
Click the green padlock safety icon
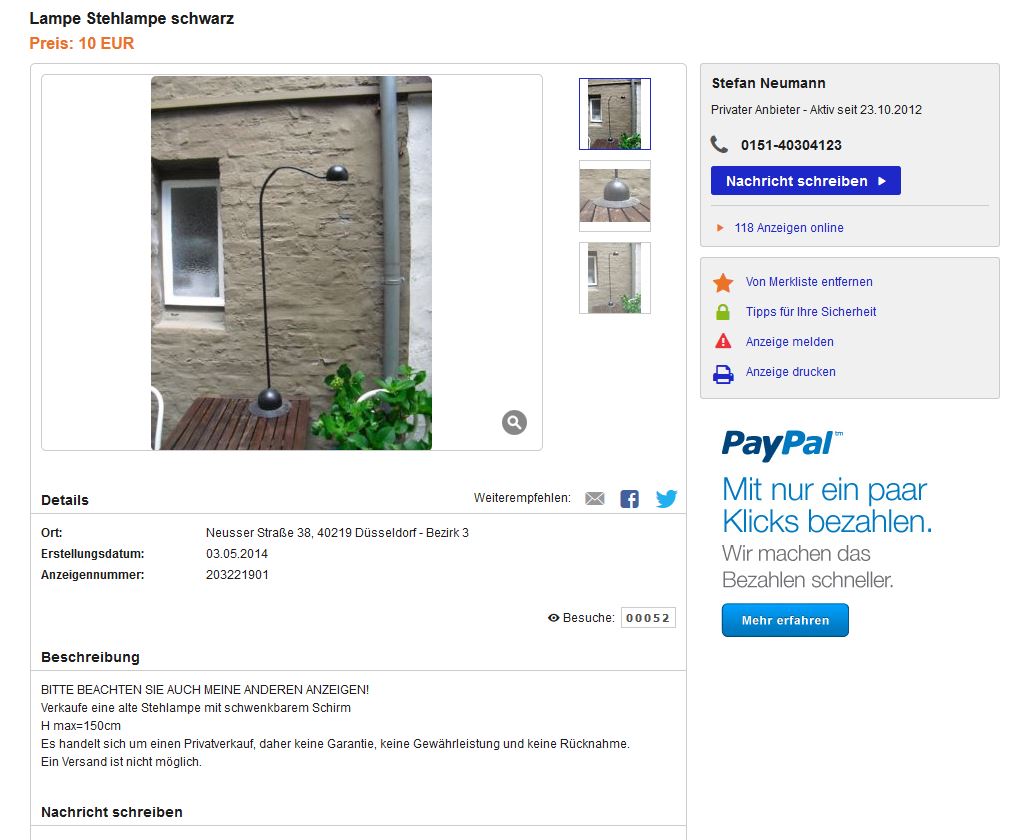pyautogui.click(x=723, y=312)
